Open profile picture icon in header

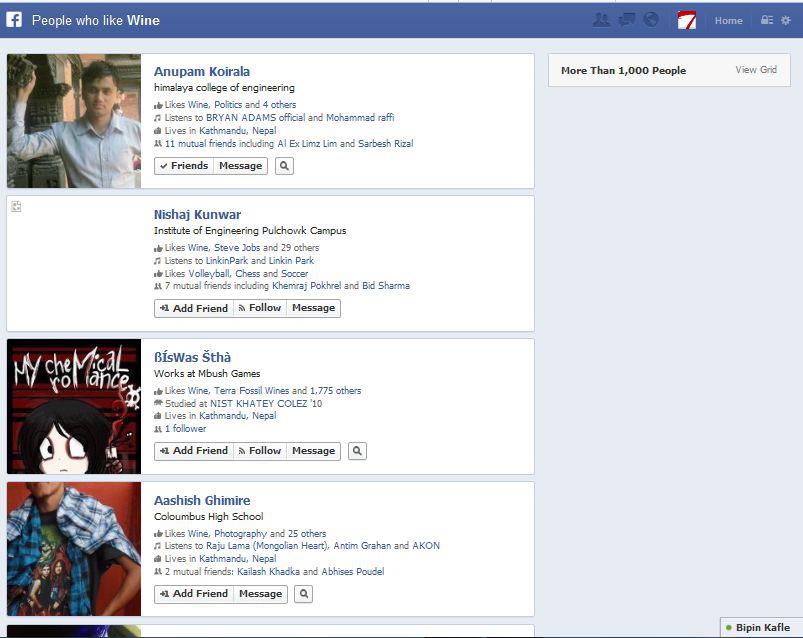pos(687,20)
